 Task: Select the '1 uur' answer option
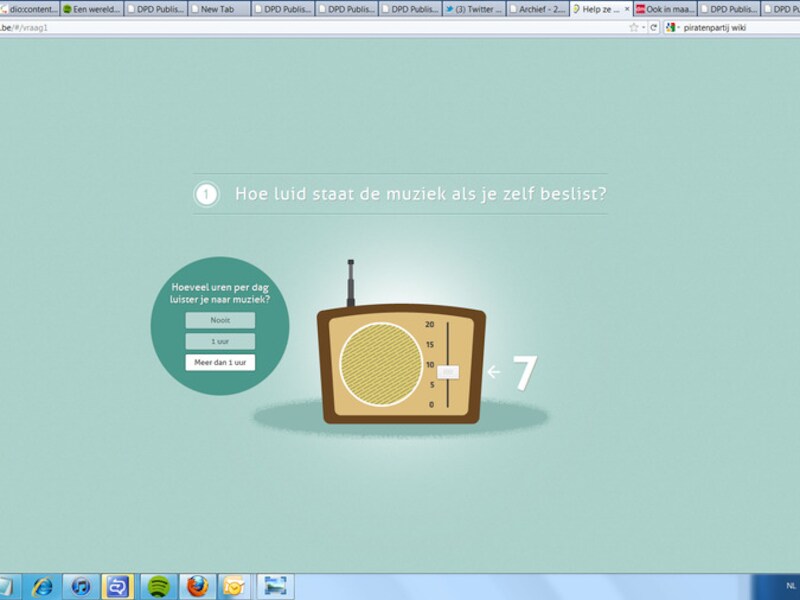point(220,341)
